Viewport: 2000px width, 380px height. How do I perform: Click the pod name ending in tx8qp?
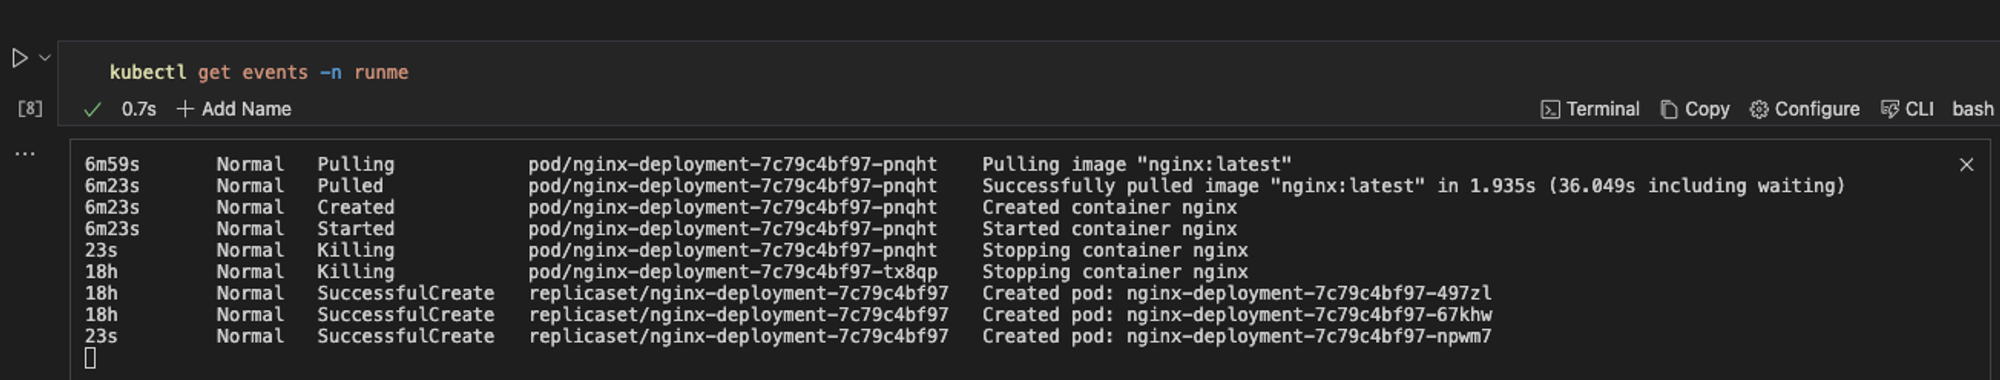(x=733, y=272)
